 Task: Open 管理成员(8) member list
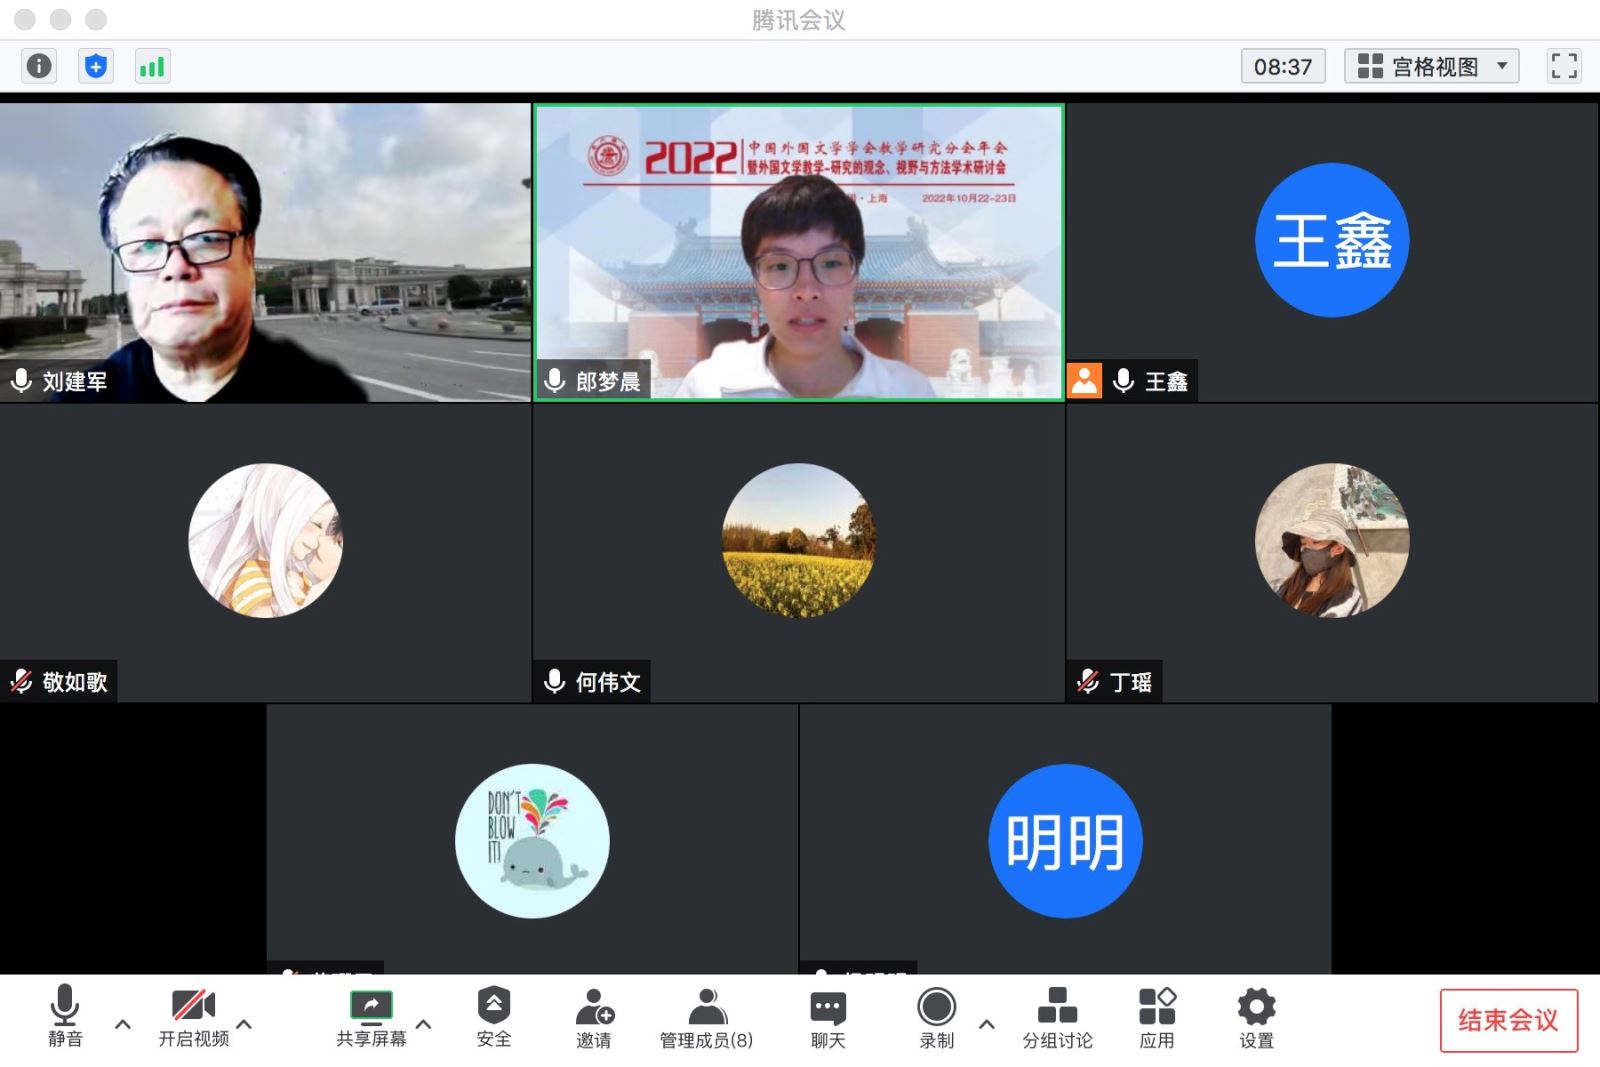pos(706,1017)
